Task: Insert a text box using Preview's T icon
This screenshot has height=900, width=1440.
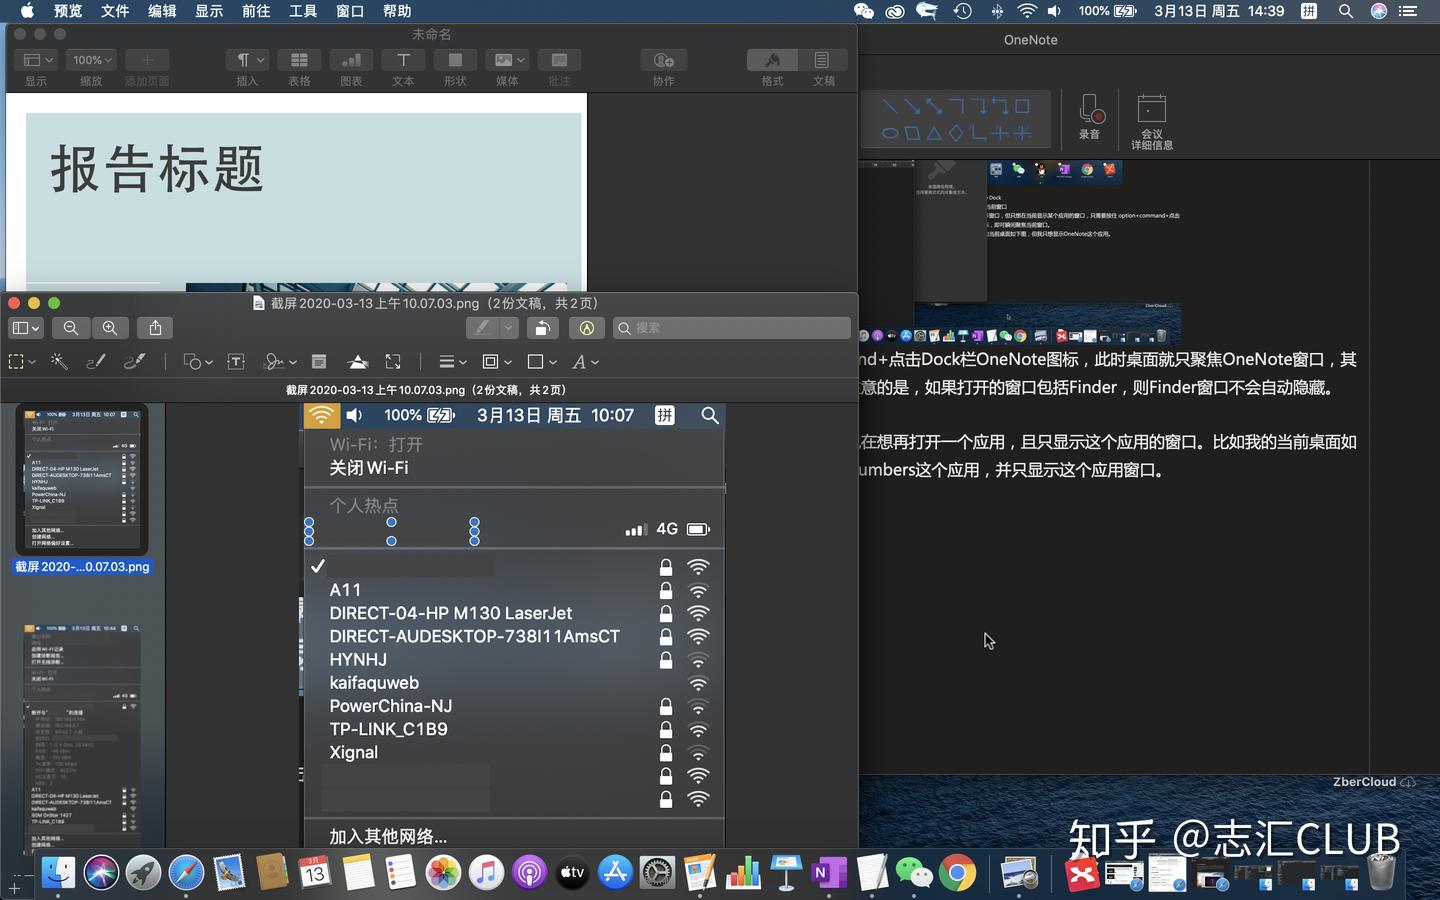Action: click(x=237, y=361)
